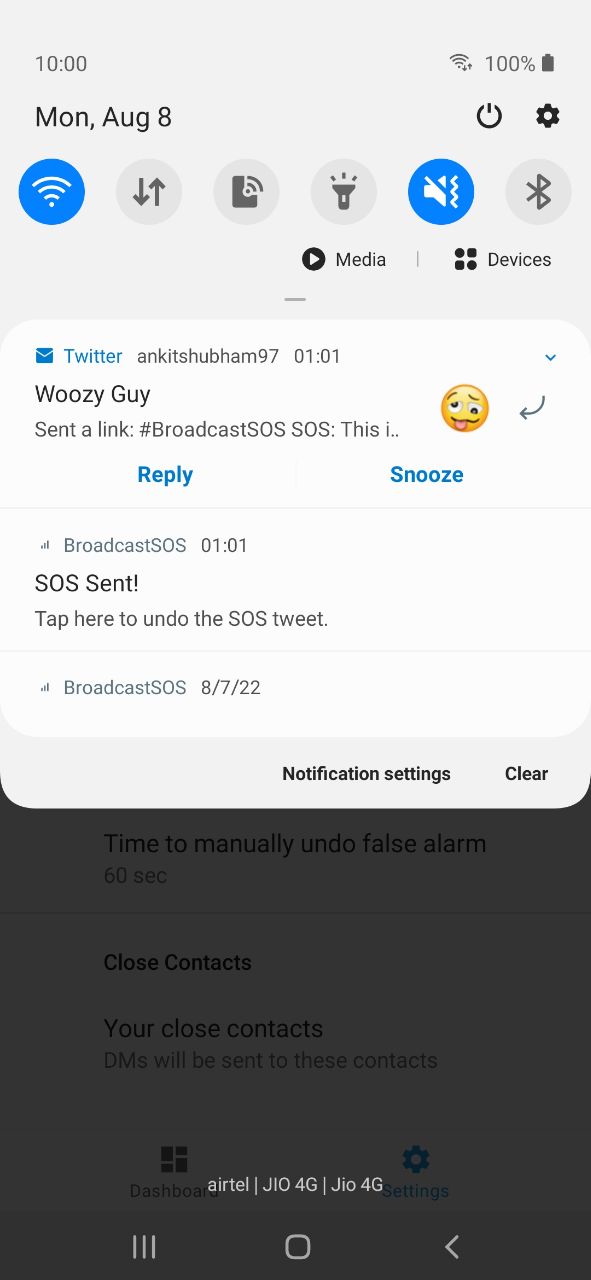Image resolution: width=591 pixels, height=1280 pixels.
Task: Clear all notifications
Action: [526, 773]
